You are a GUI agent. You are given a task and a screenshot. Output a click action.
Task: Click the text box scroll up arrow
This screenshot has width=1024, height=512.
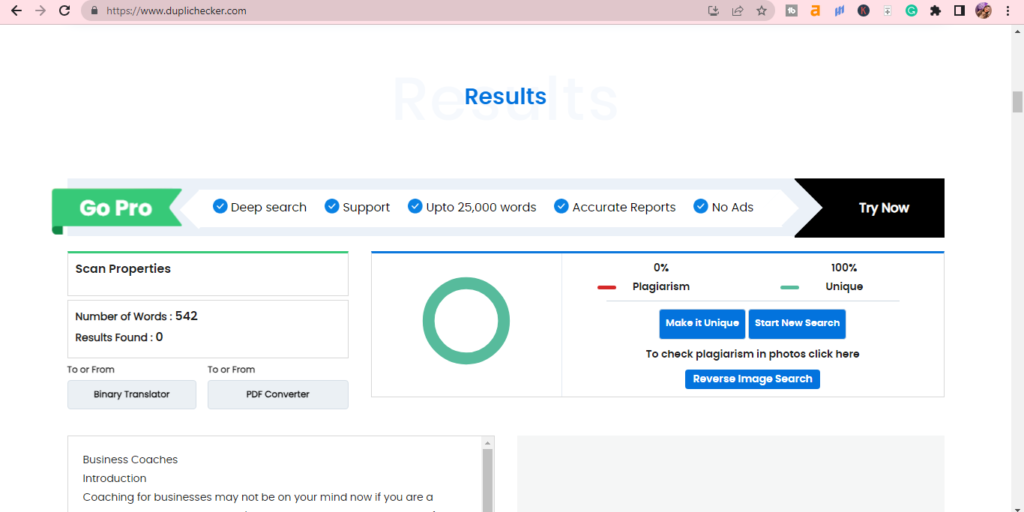point(488,442)
